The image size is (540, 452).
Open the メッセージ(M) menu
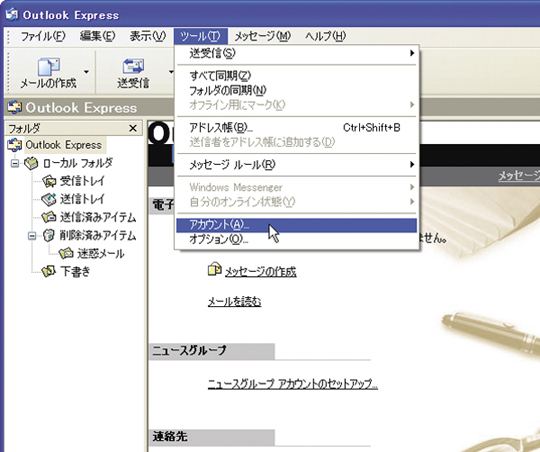point(262,36)
